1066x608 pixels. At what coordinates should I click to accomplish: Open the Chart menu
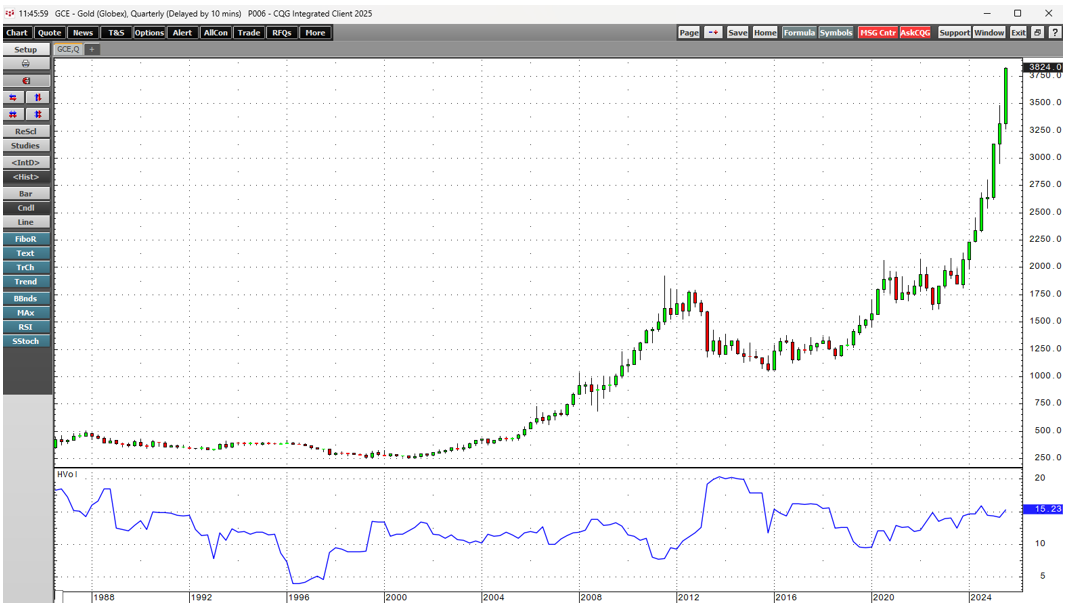click(17, 33)
